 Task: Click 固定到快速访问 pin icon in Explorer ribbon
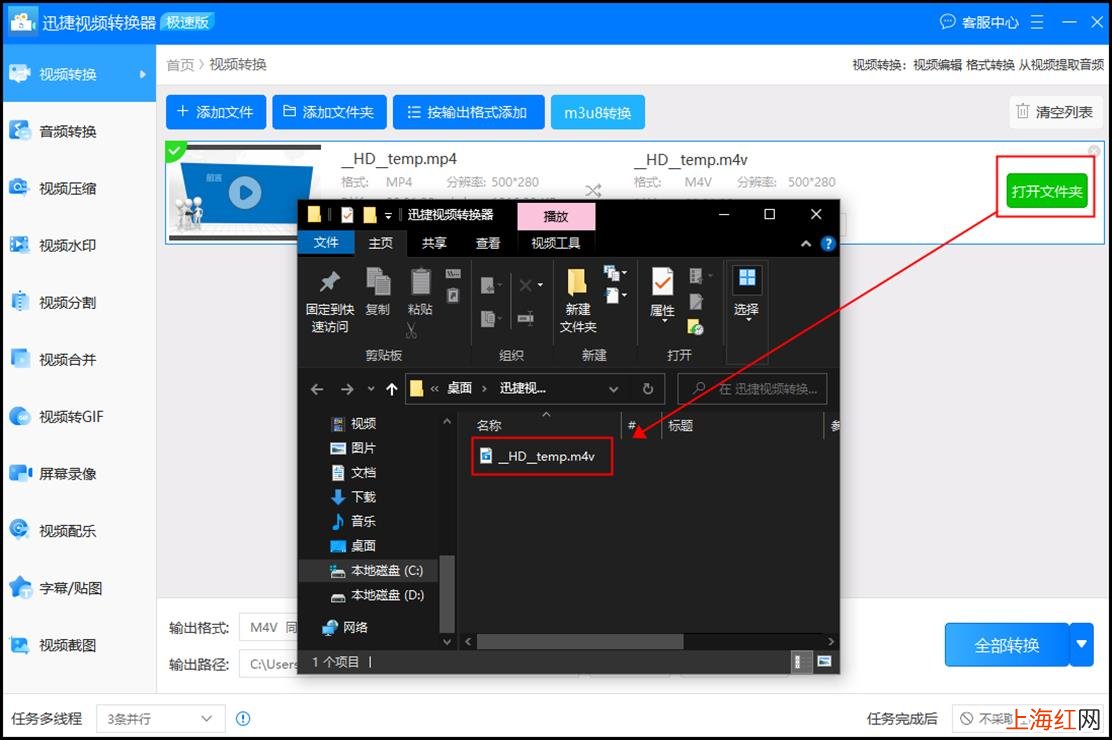tap(330, 282)
